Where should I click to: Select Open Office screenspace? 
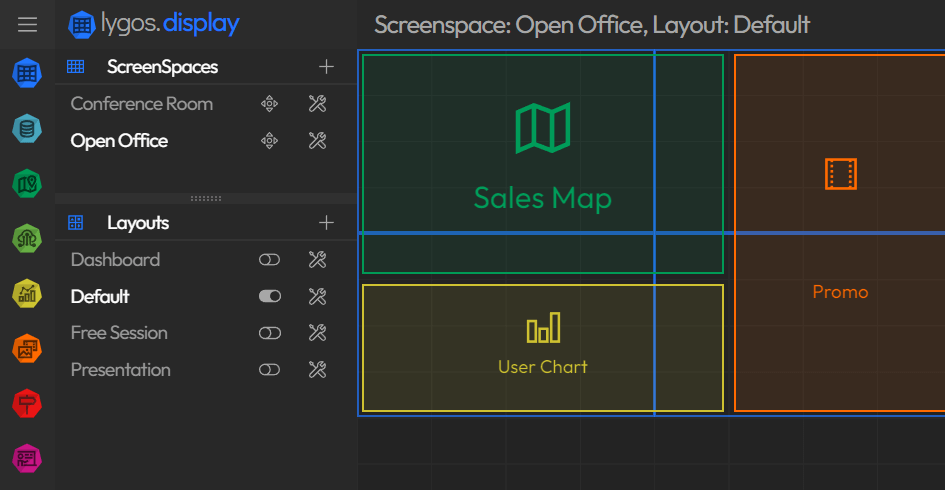pyautogui.click(x=119, y=140)
